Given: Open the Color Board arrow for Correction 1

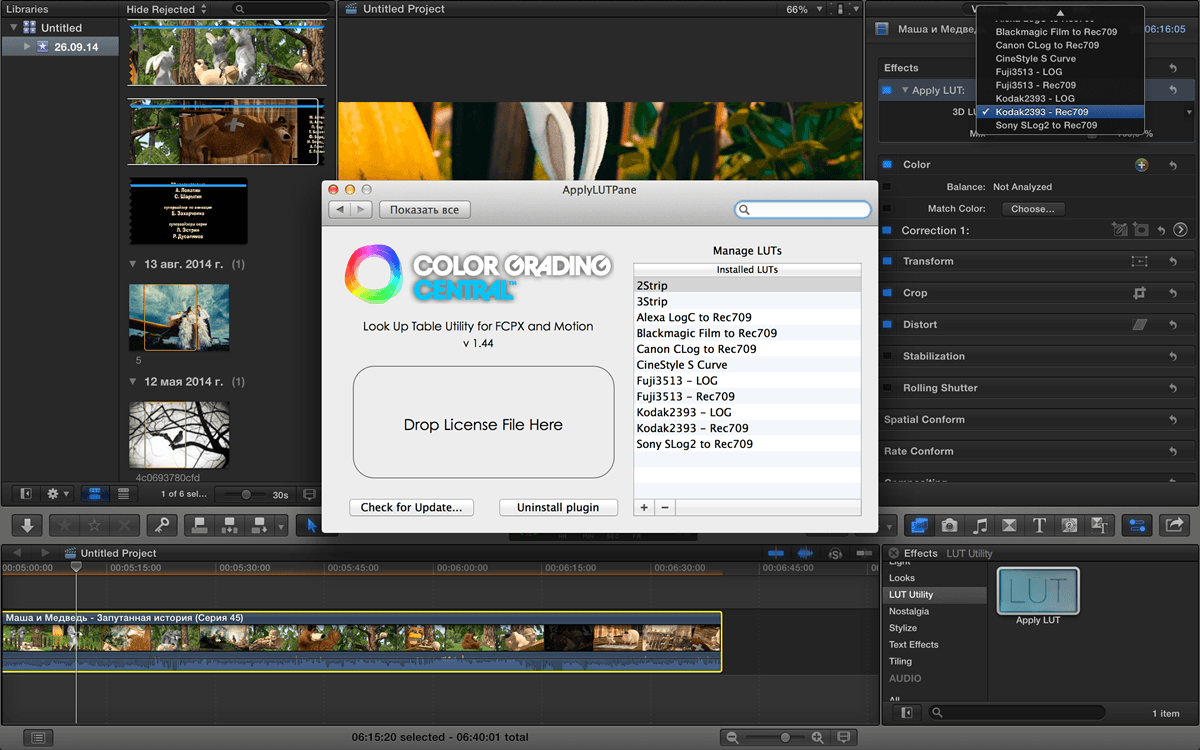Looking at the screenshot, I should [x=1180, y=230].
